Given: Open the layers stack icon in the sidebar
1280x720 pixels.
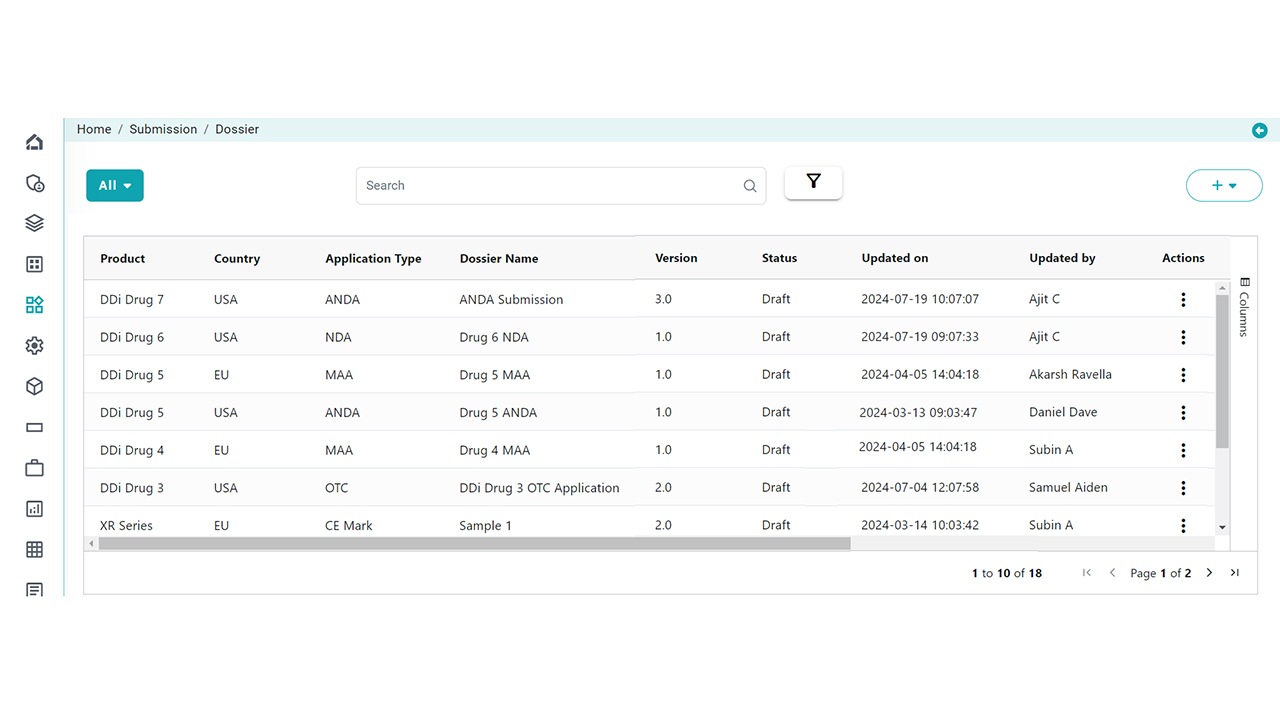Looking at the screenshot, I should (x=34, y=223).
